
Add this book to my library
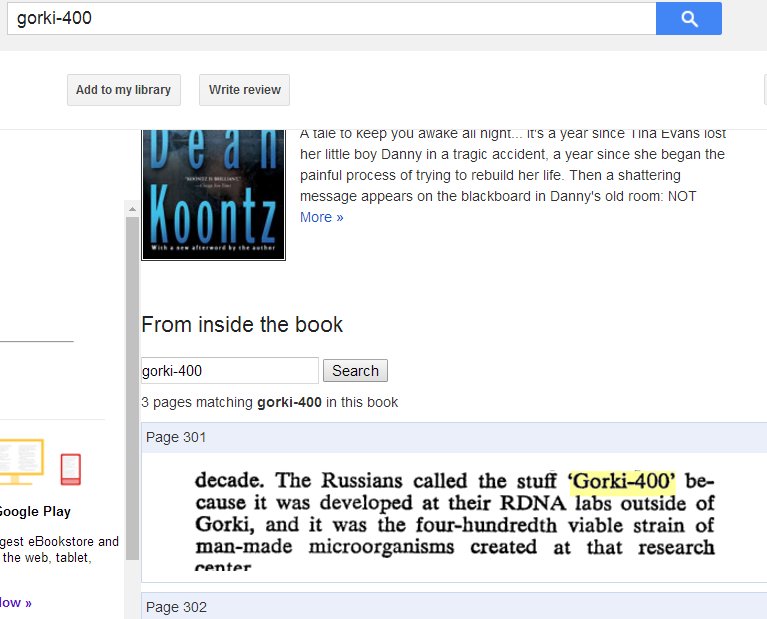(123, 90)
